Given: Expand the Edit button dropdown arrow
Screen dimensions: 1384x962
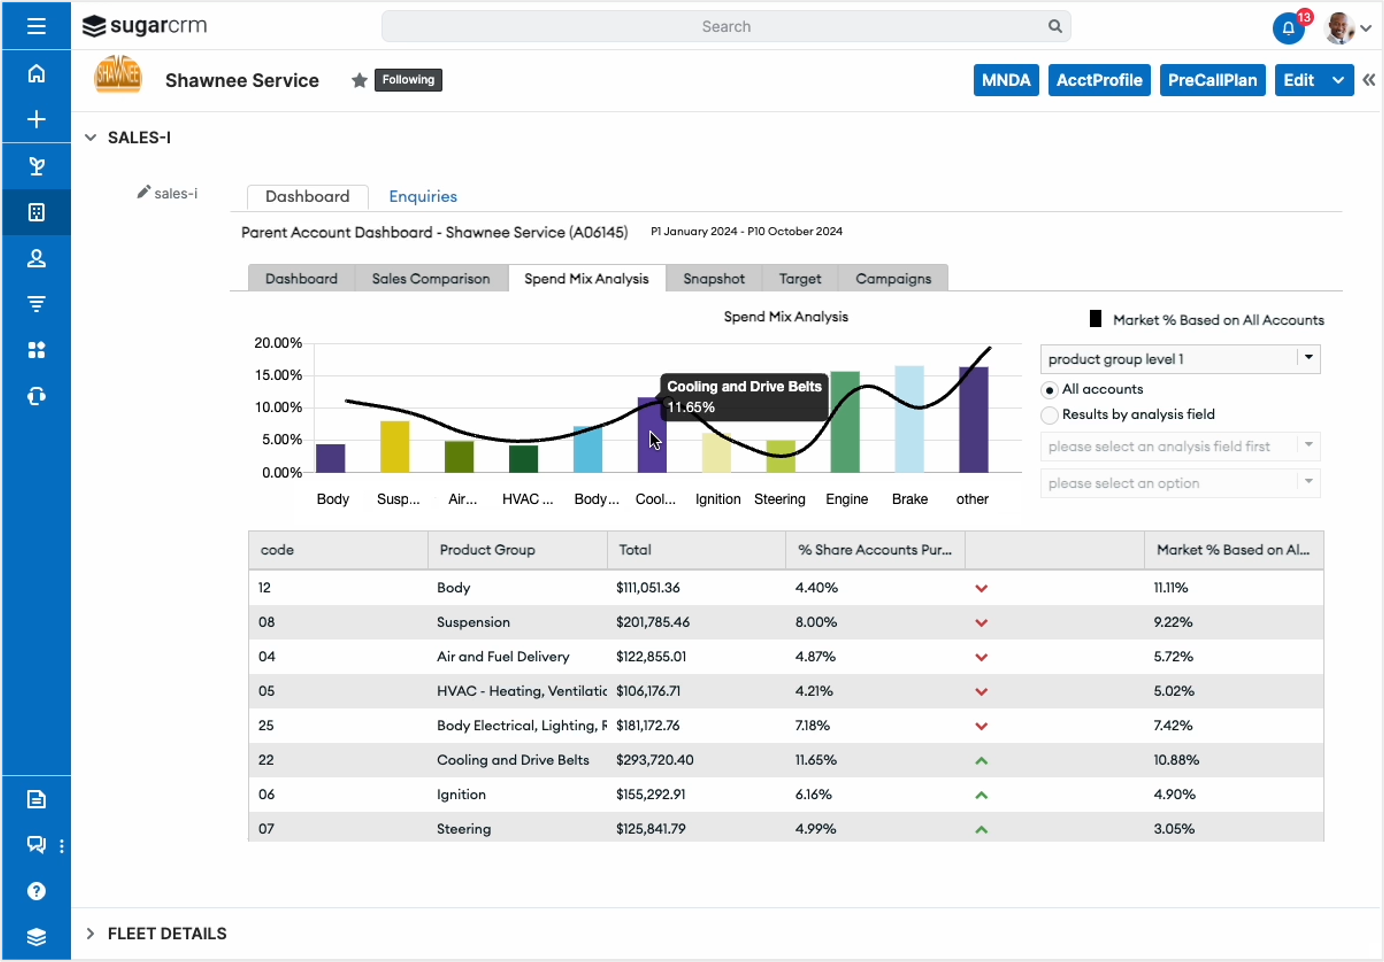Looking at the screenshot, I should (x=1338, y=80).
